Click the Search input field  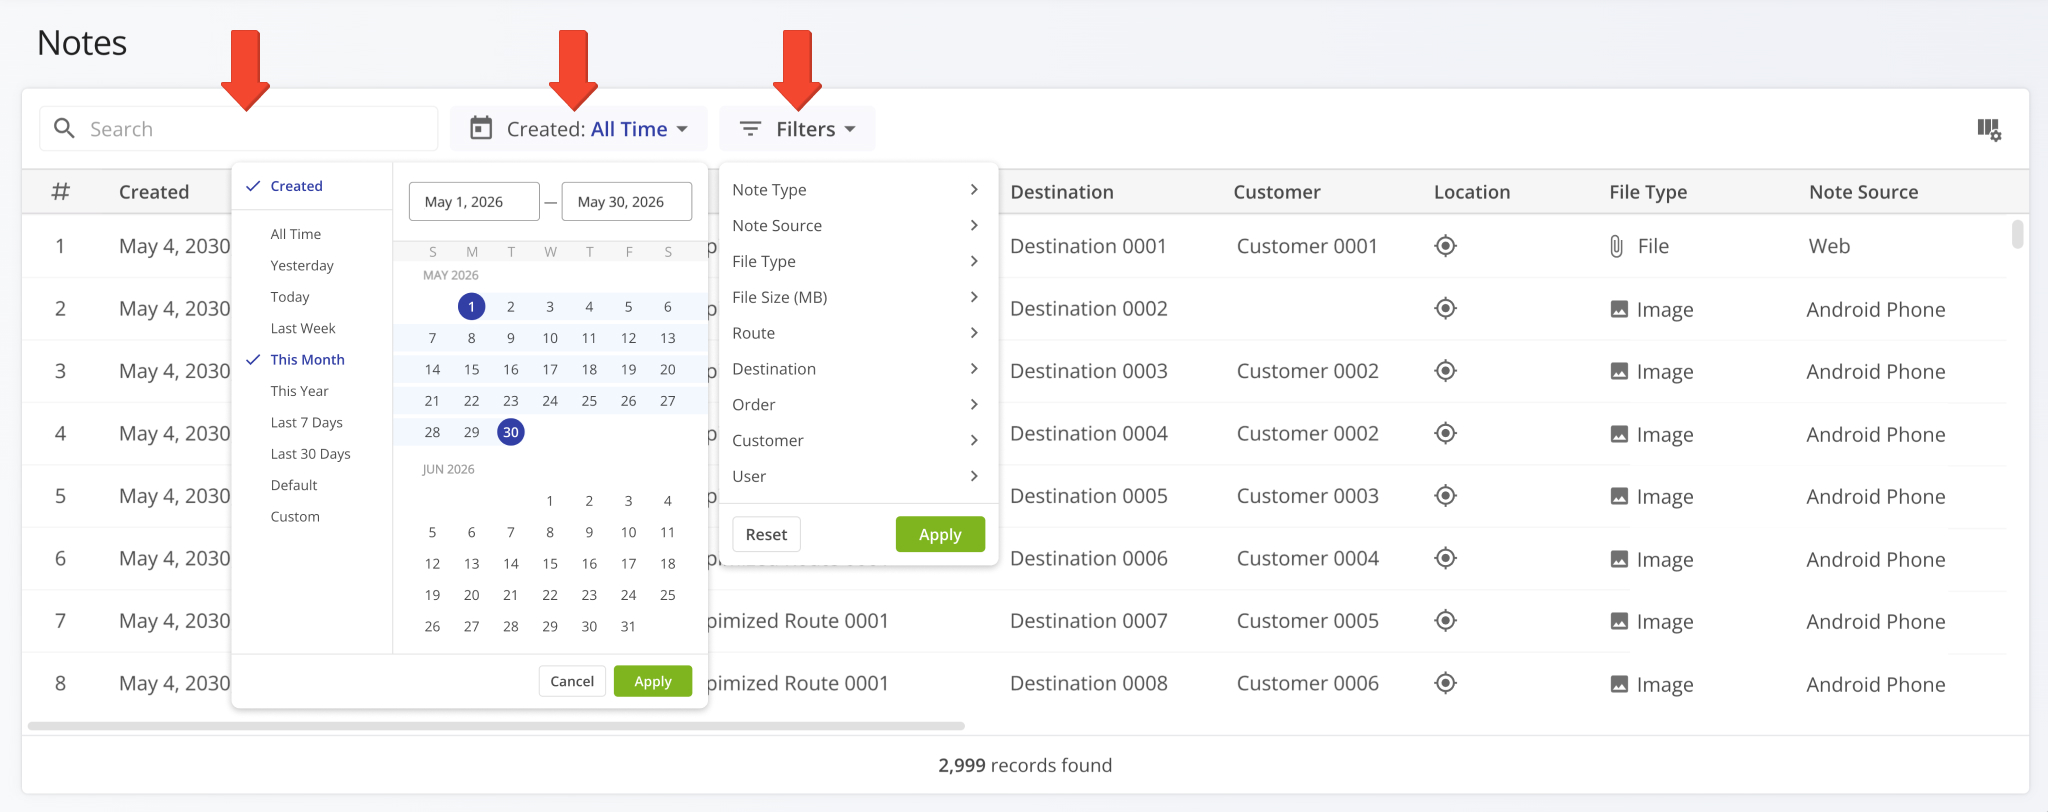click(x=239, y=129)
